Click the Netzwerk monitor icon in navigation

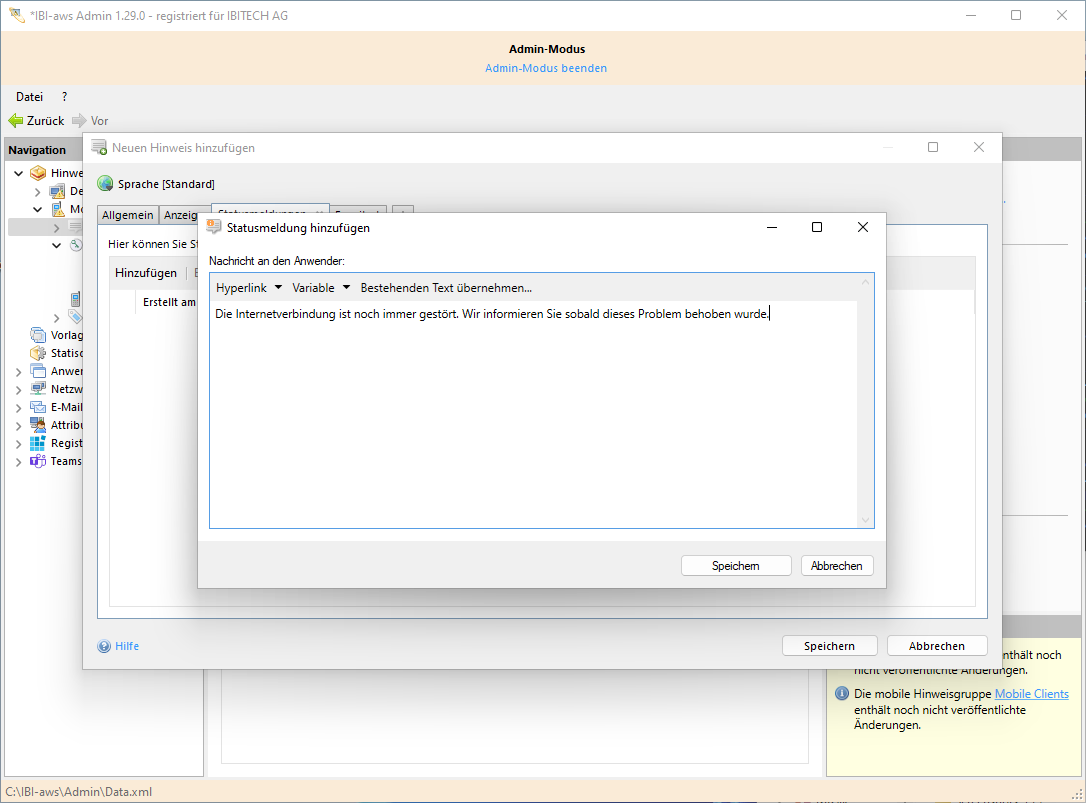tap(38, 389)
